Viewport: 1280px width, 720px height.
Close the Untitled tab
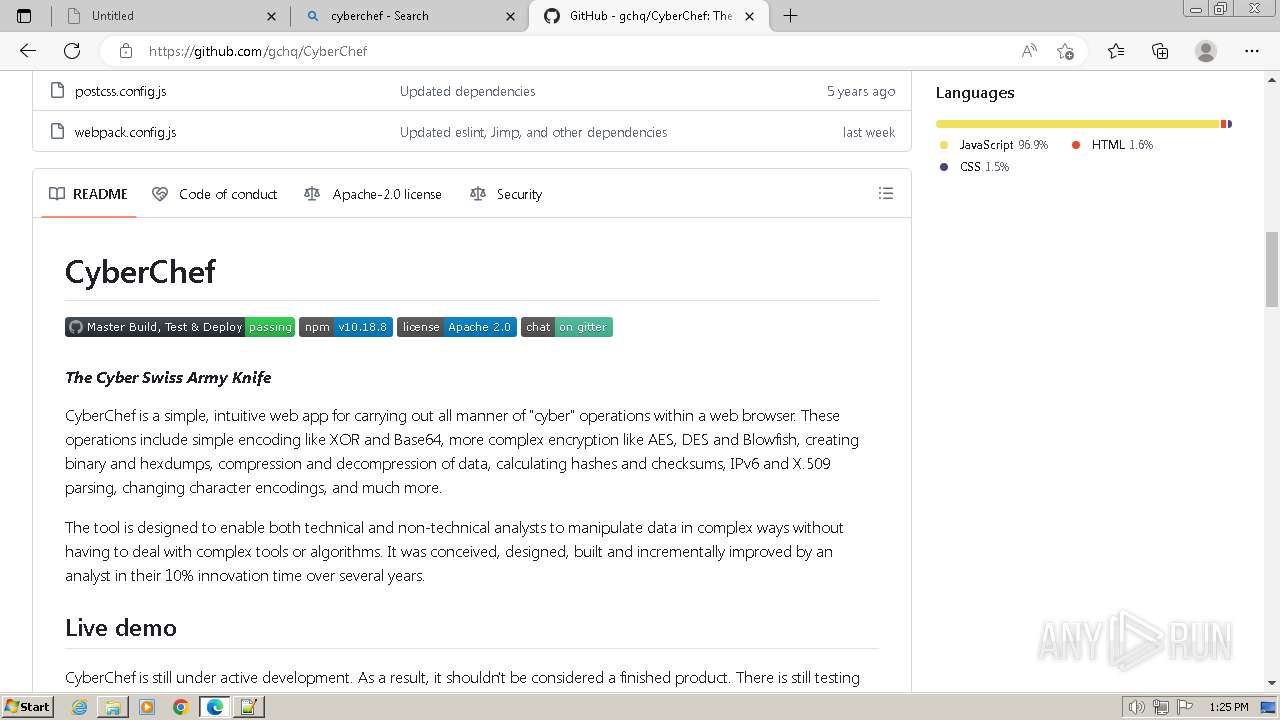272,16
